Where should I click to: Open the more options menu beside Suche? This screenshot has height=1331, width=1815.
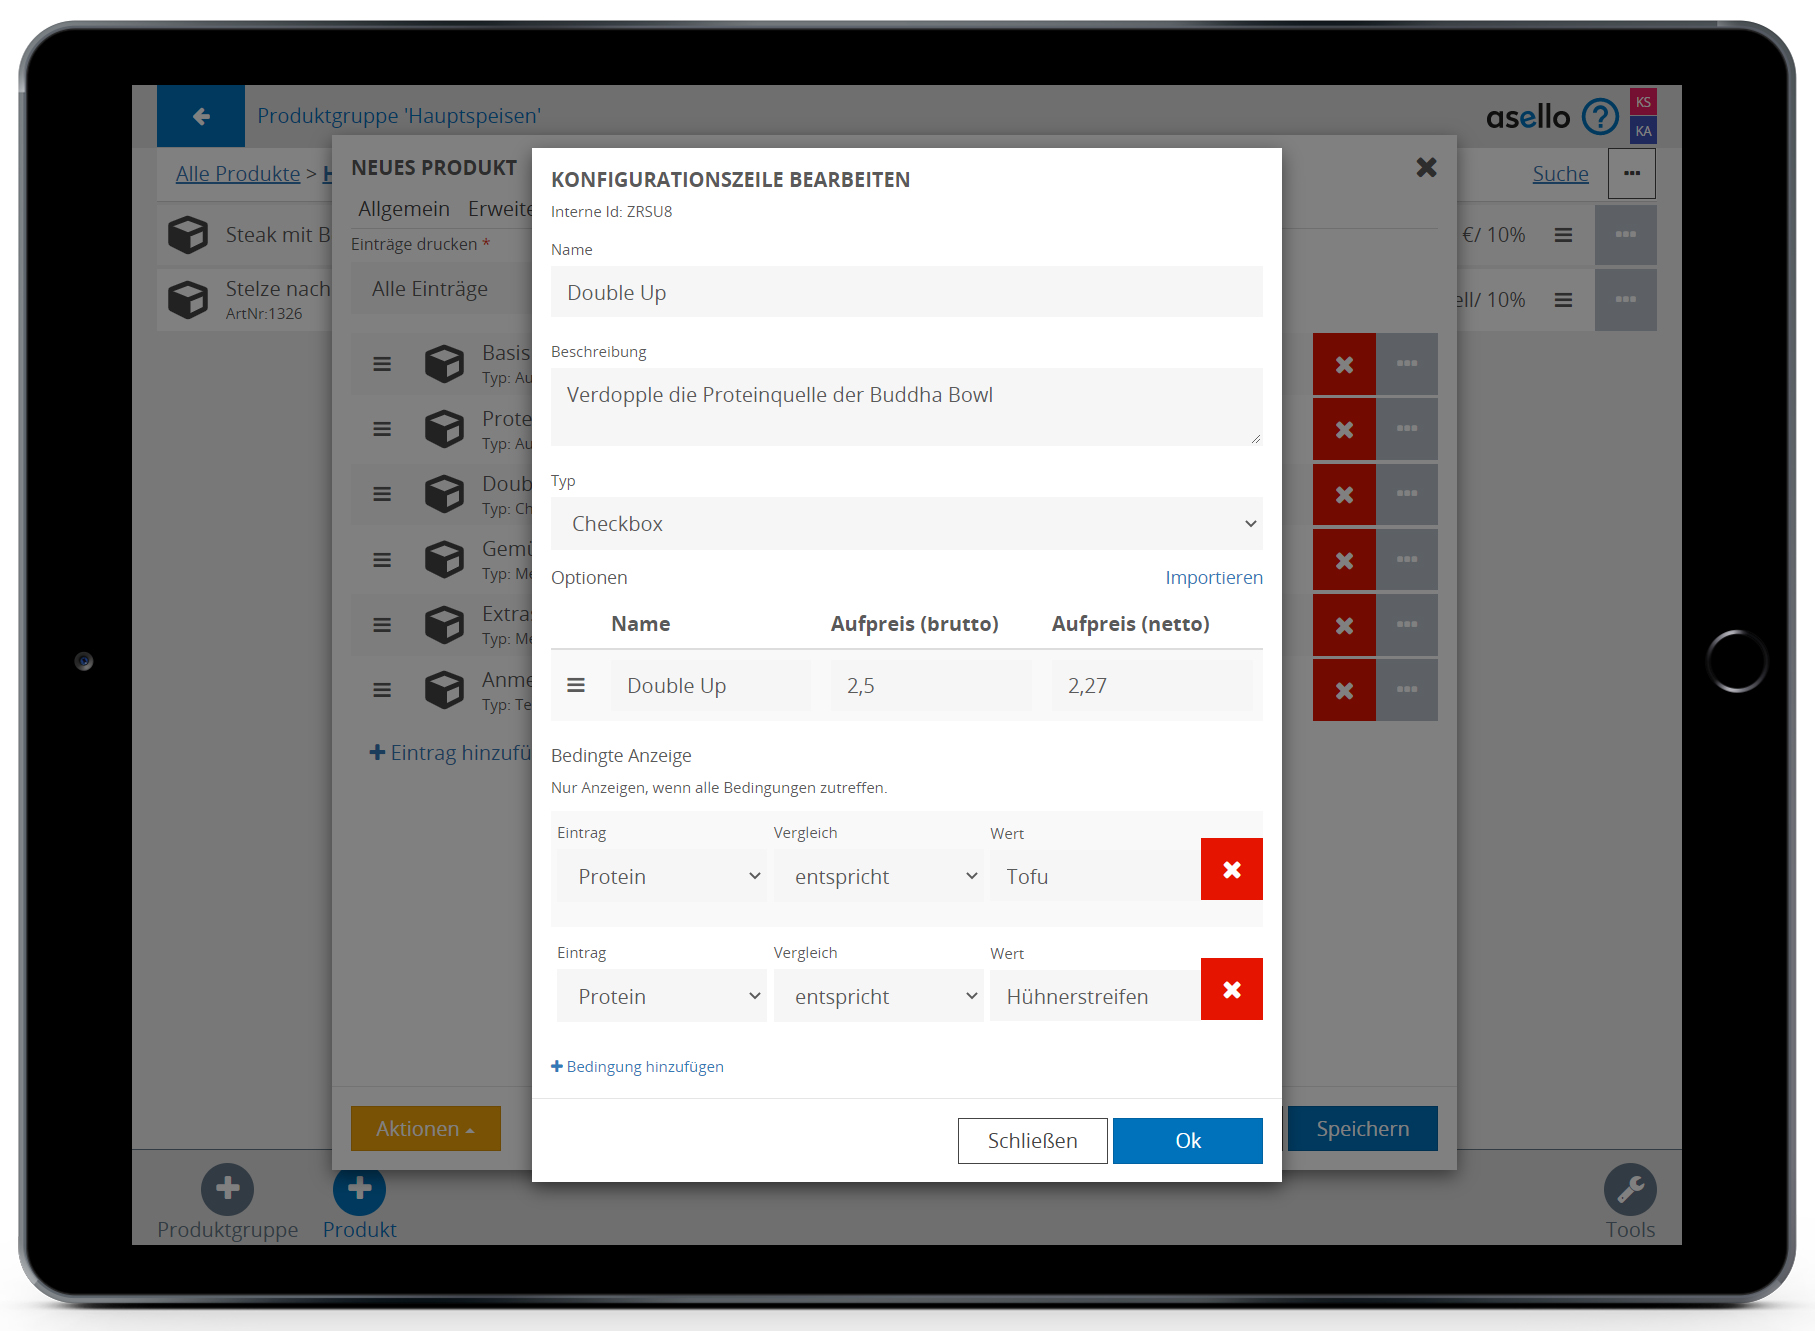coord(1631,174)
